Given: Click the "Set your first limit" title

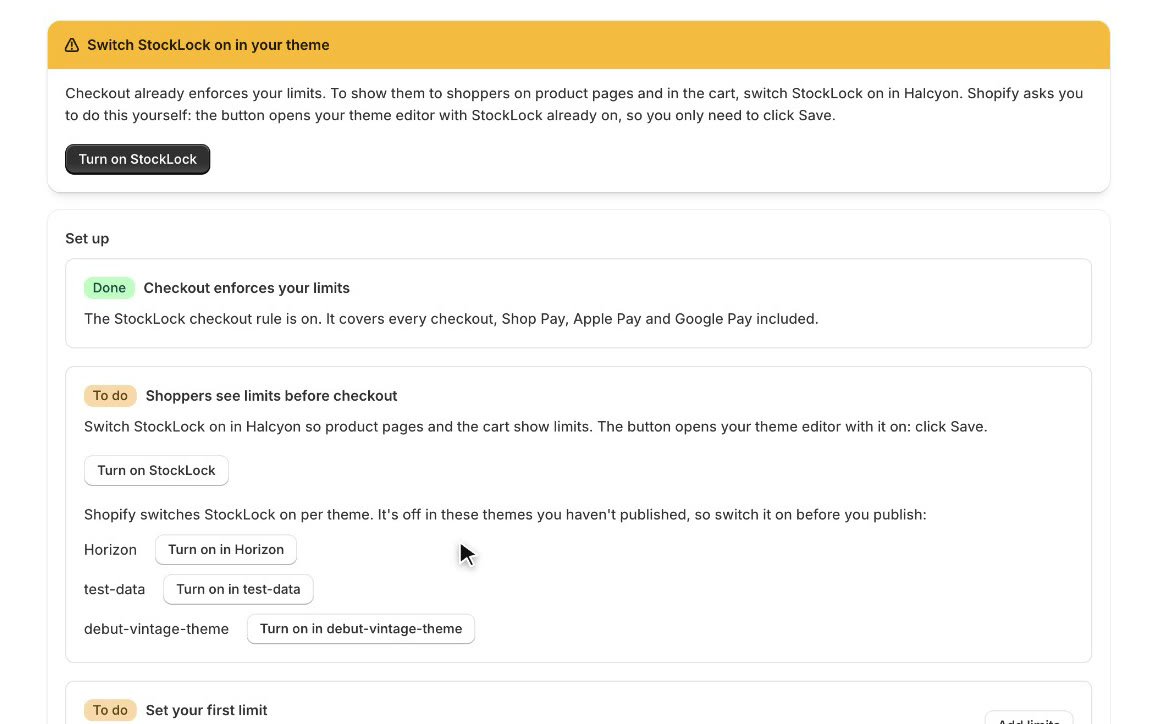Looking at the screenshot, I should click(206, 710).
